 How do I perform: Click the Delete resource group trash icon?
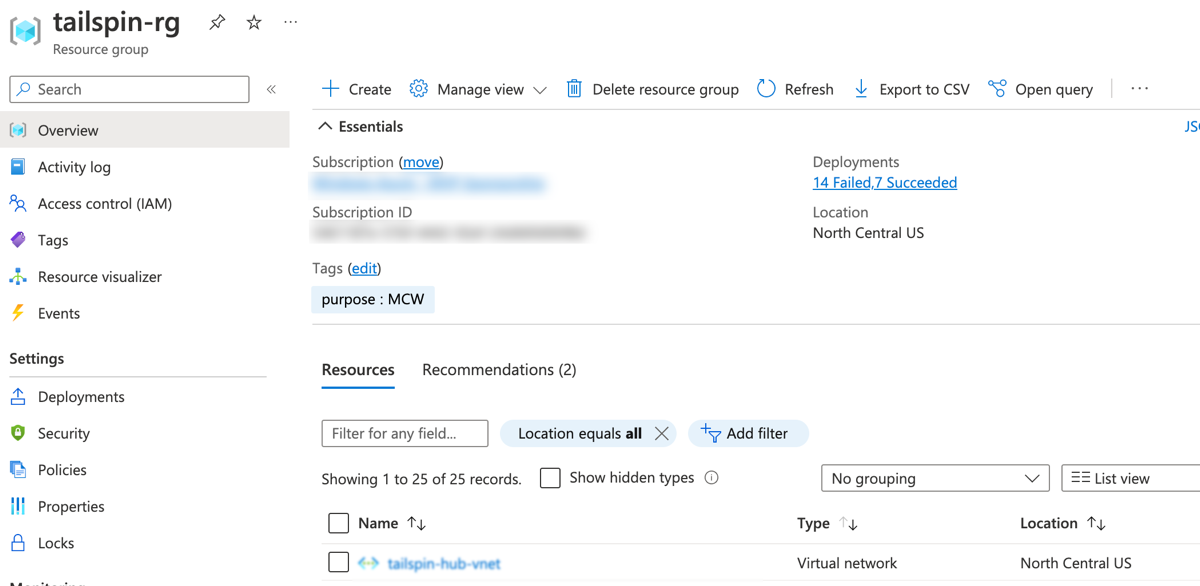(x=574, y=89)
